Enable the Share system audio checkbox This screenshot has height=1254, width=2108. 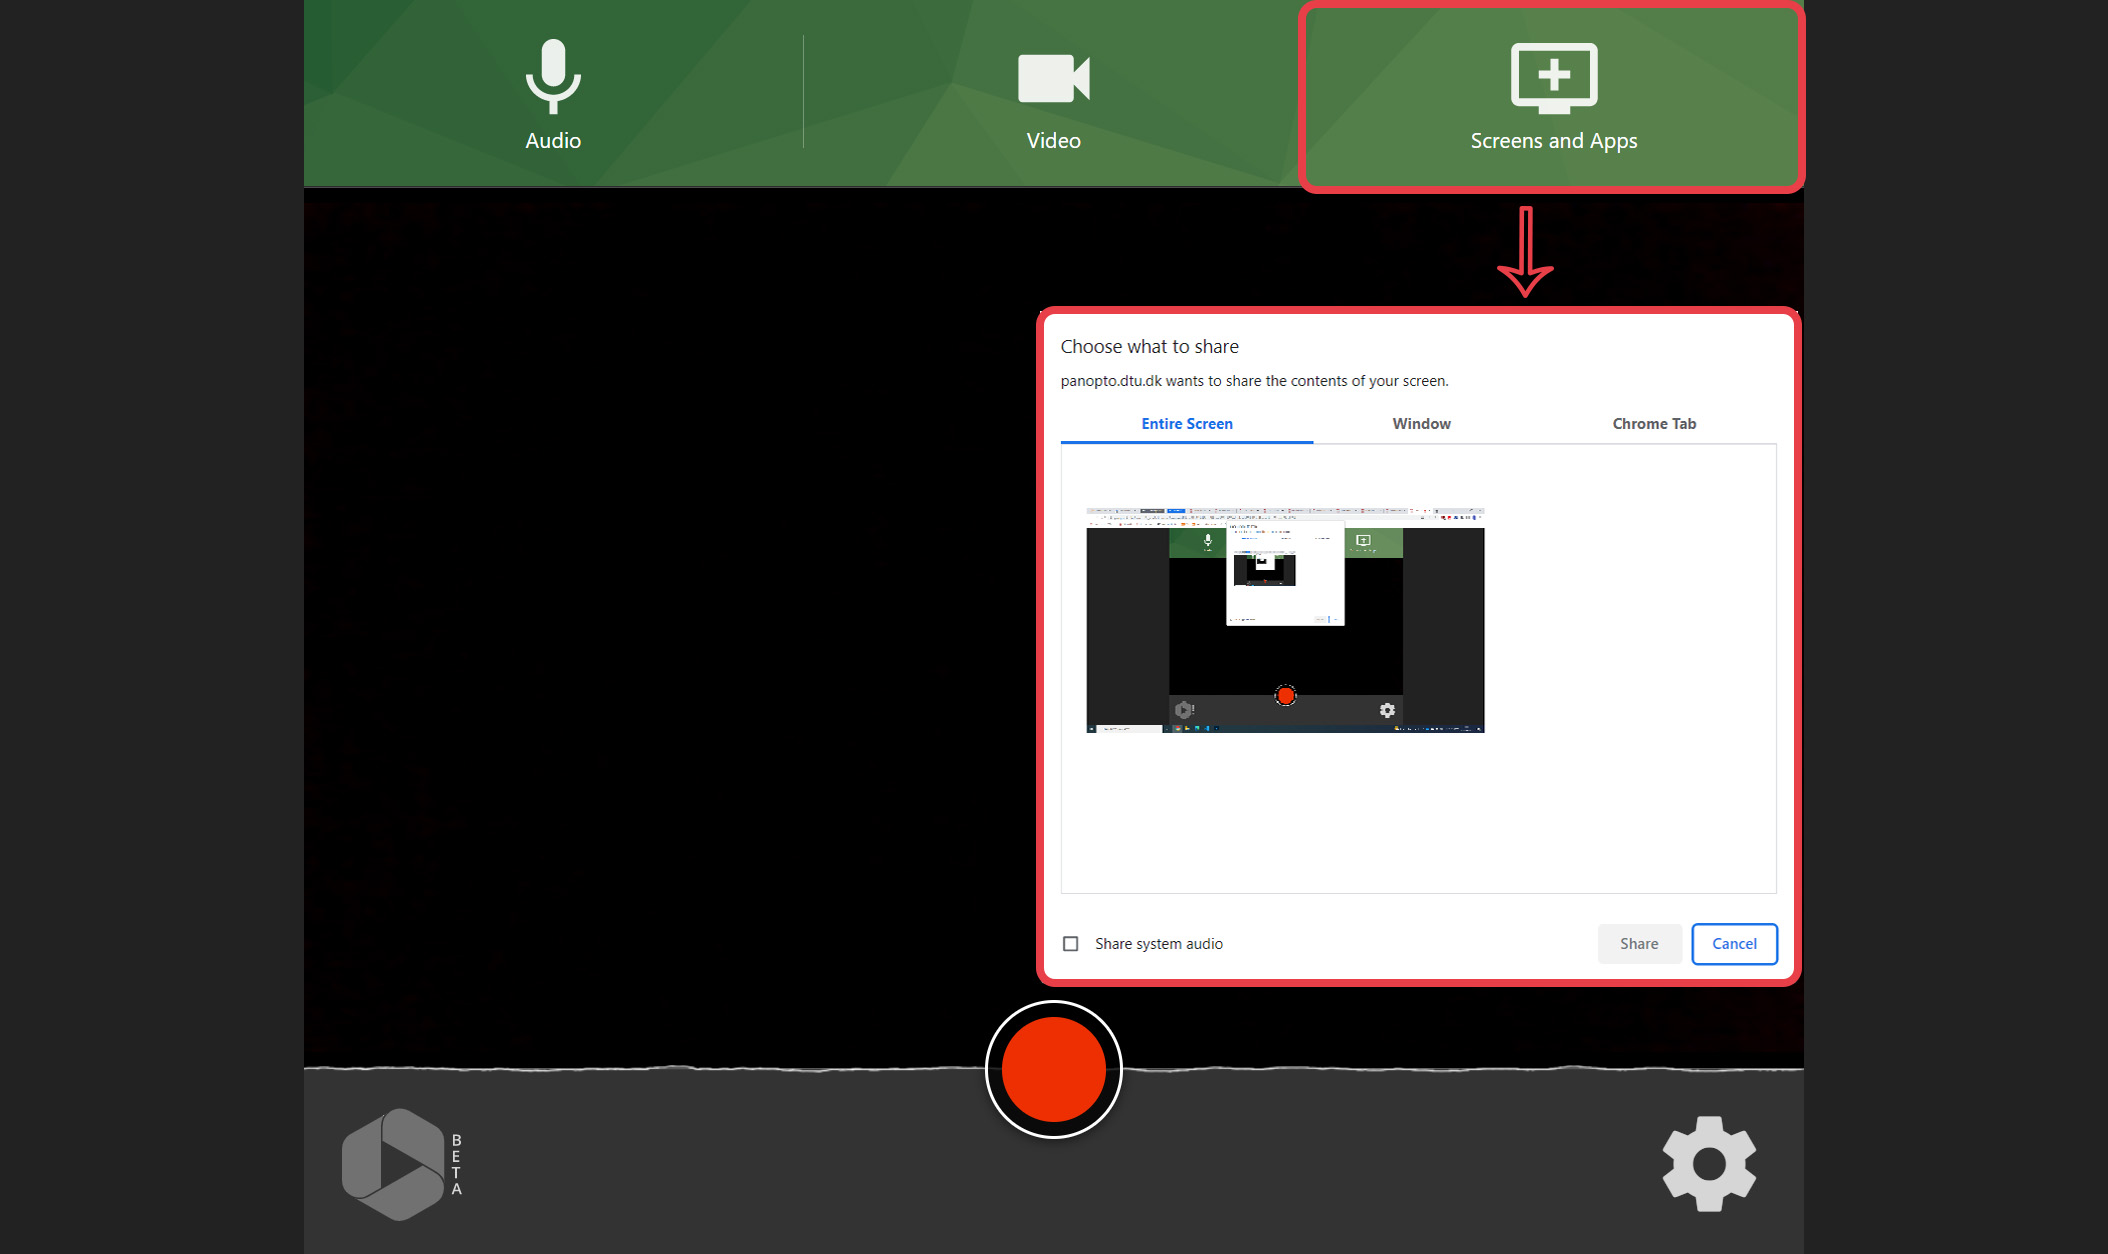coord(1070,944)
